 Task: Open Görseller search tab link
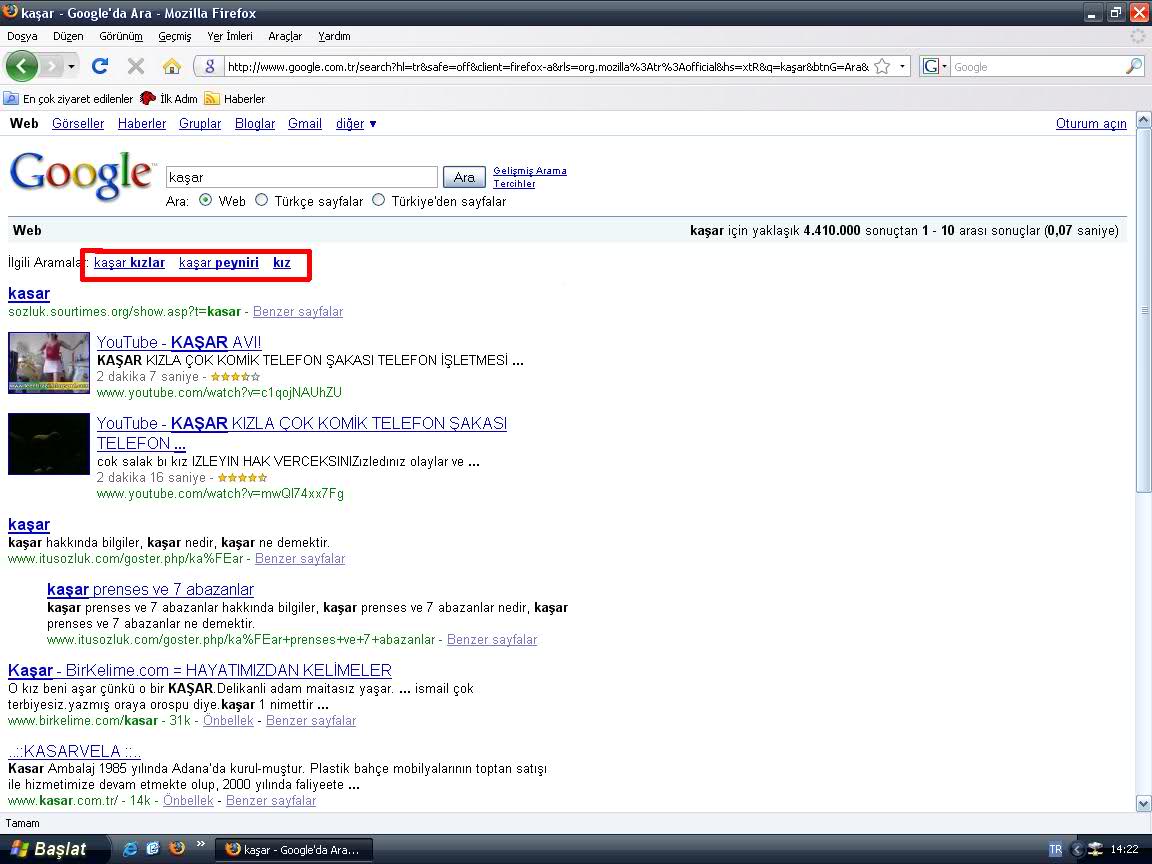pyautogui.click(x=78, y=123)
